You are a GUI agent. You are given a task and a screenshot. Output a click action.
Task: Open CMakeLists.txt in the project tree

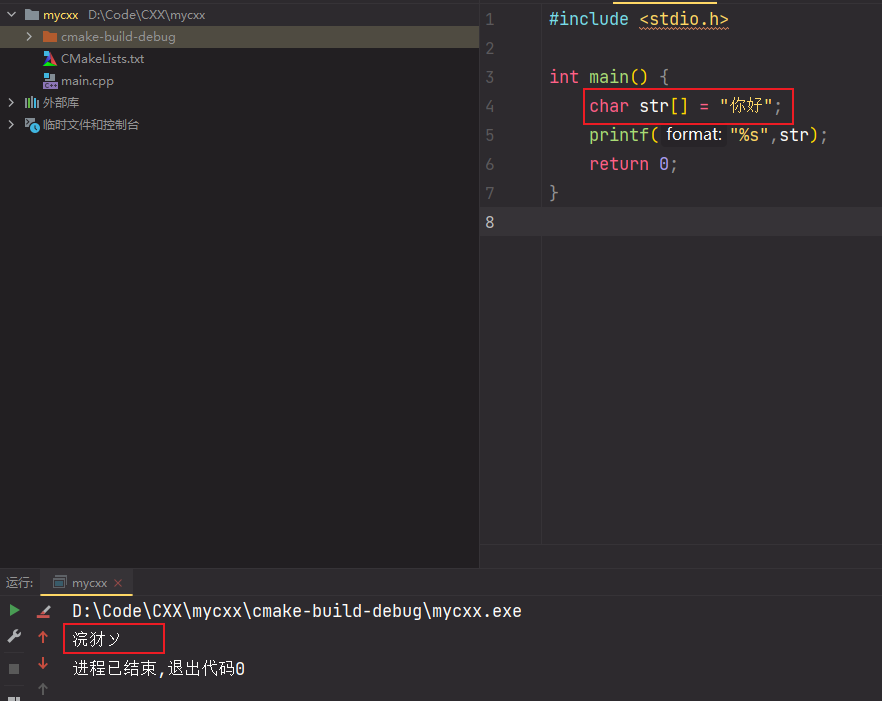pos(102,59)
